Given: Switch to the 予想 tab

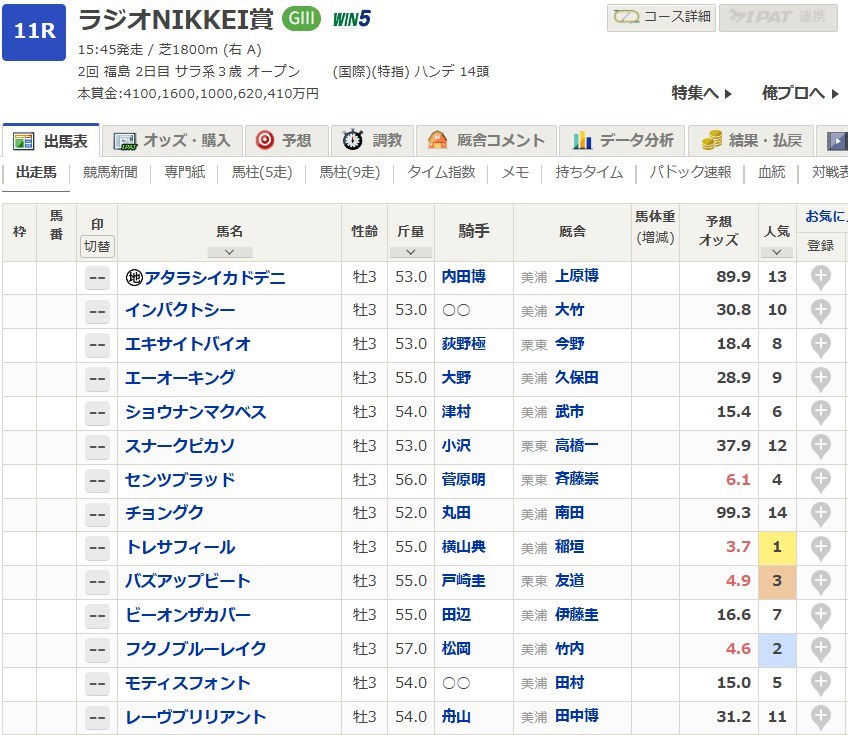Looking at the screenshot, I should (x=287, y=141).
